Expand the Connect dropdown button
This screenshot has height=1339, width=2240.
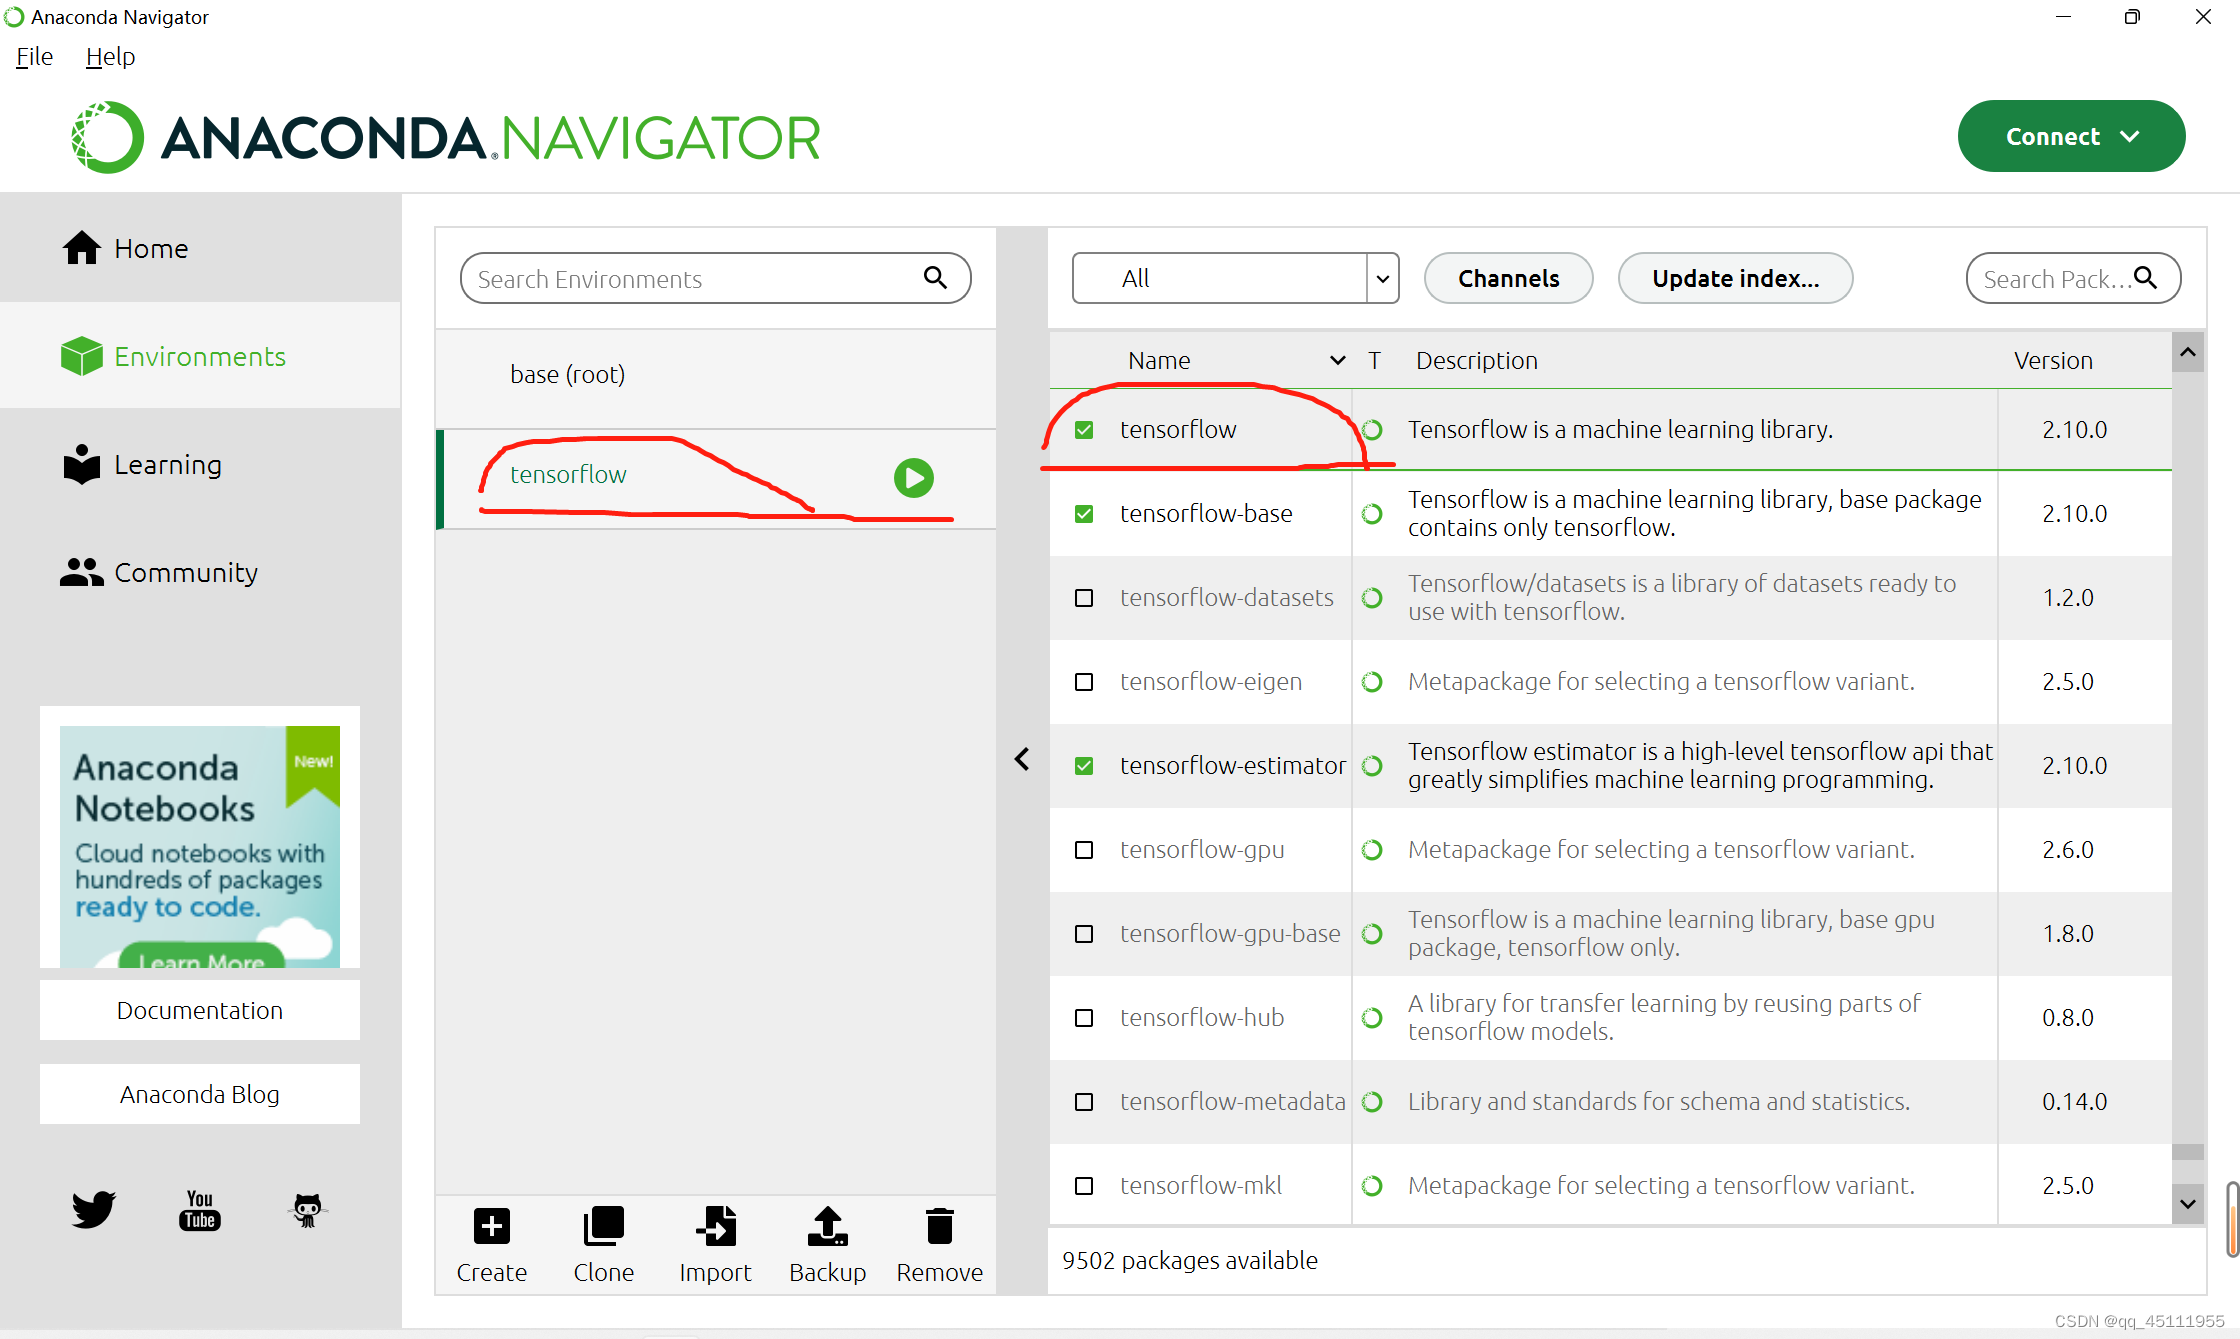tap(2071, 136)
